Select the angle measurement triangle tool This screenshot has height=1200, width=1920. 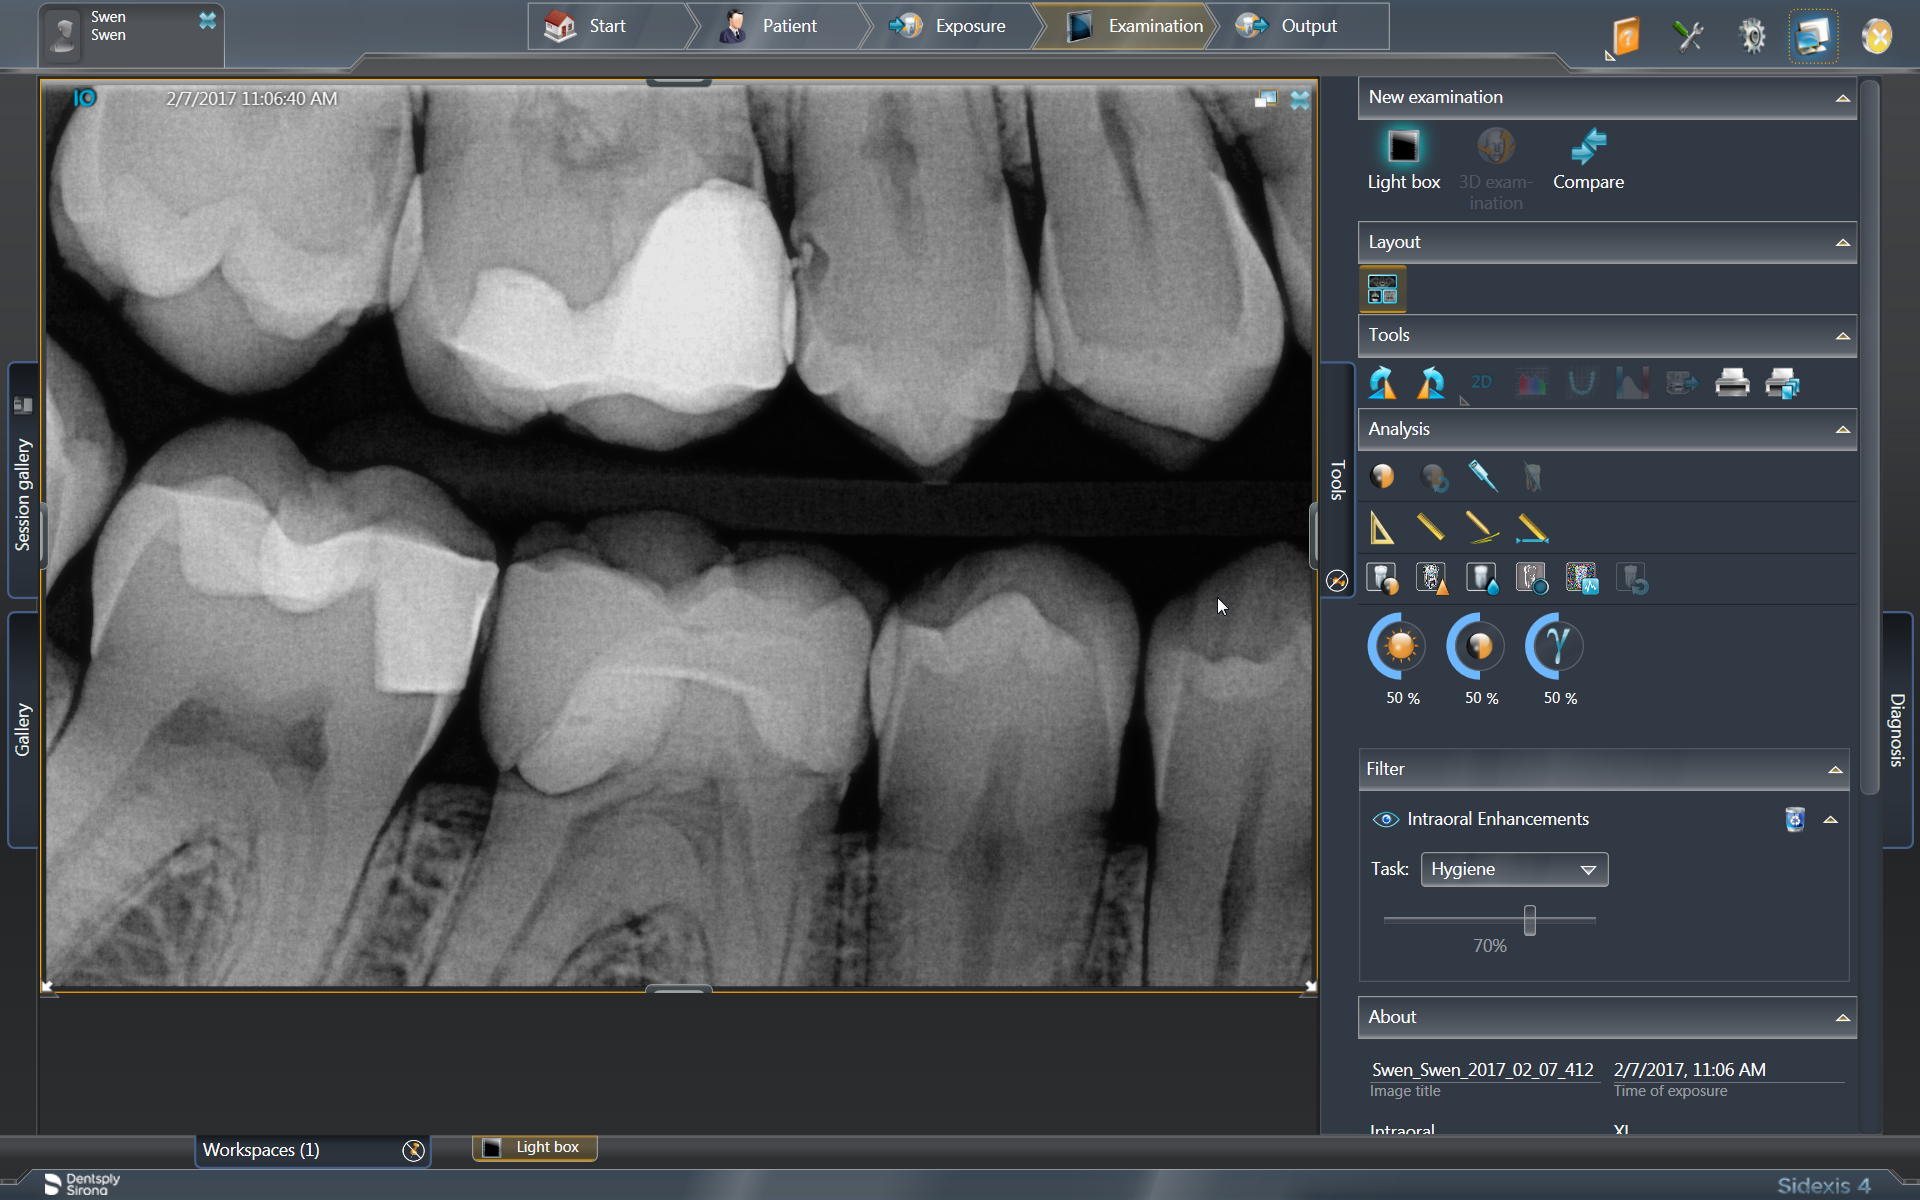[x=1382, y=527]
